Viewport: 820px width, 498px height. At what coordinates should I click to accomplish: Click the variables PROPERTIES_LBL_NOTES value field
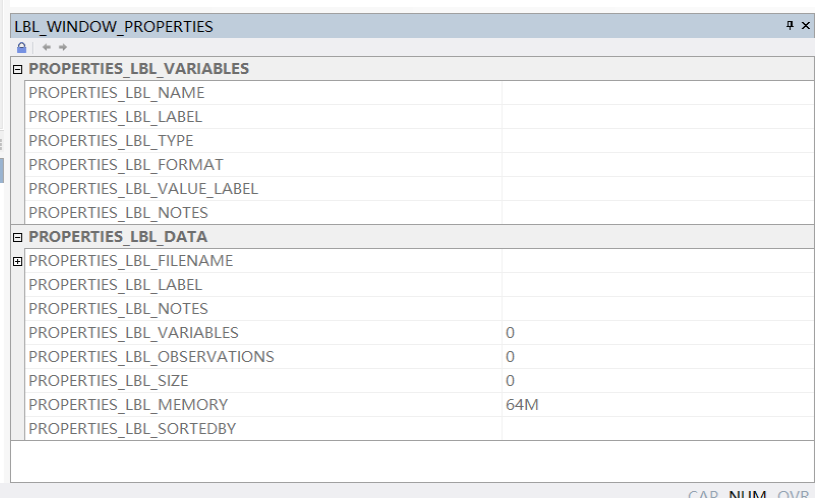tap(658, 213)
